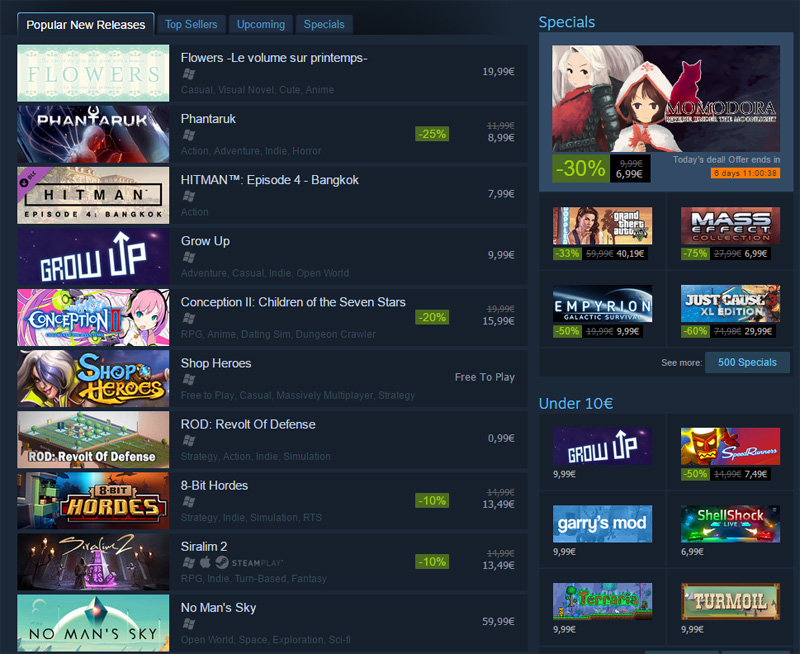Click the 500 Specials button
Viewport: 800px width, 654px height.
point(747,362)
